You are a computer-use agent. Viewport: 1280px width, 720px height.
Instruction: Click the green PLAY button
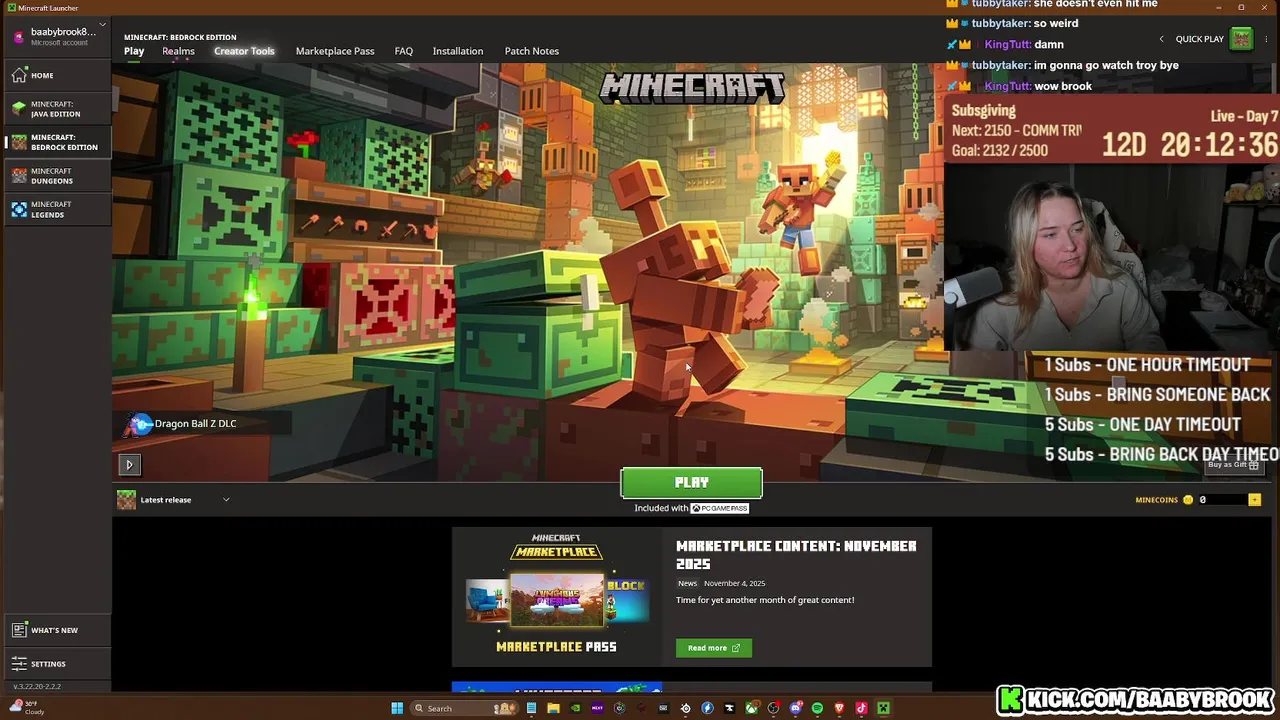(691, 483)
